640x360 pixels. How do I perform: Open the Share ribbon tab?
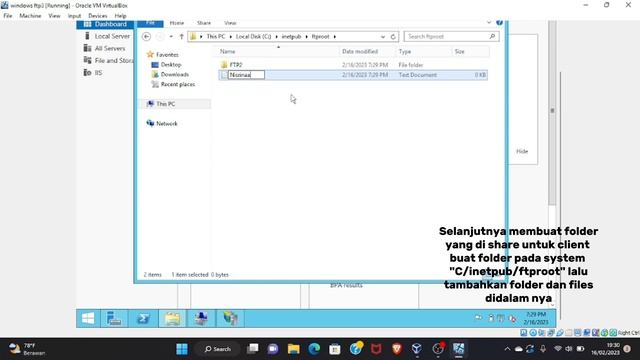coord(204,23)
